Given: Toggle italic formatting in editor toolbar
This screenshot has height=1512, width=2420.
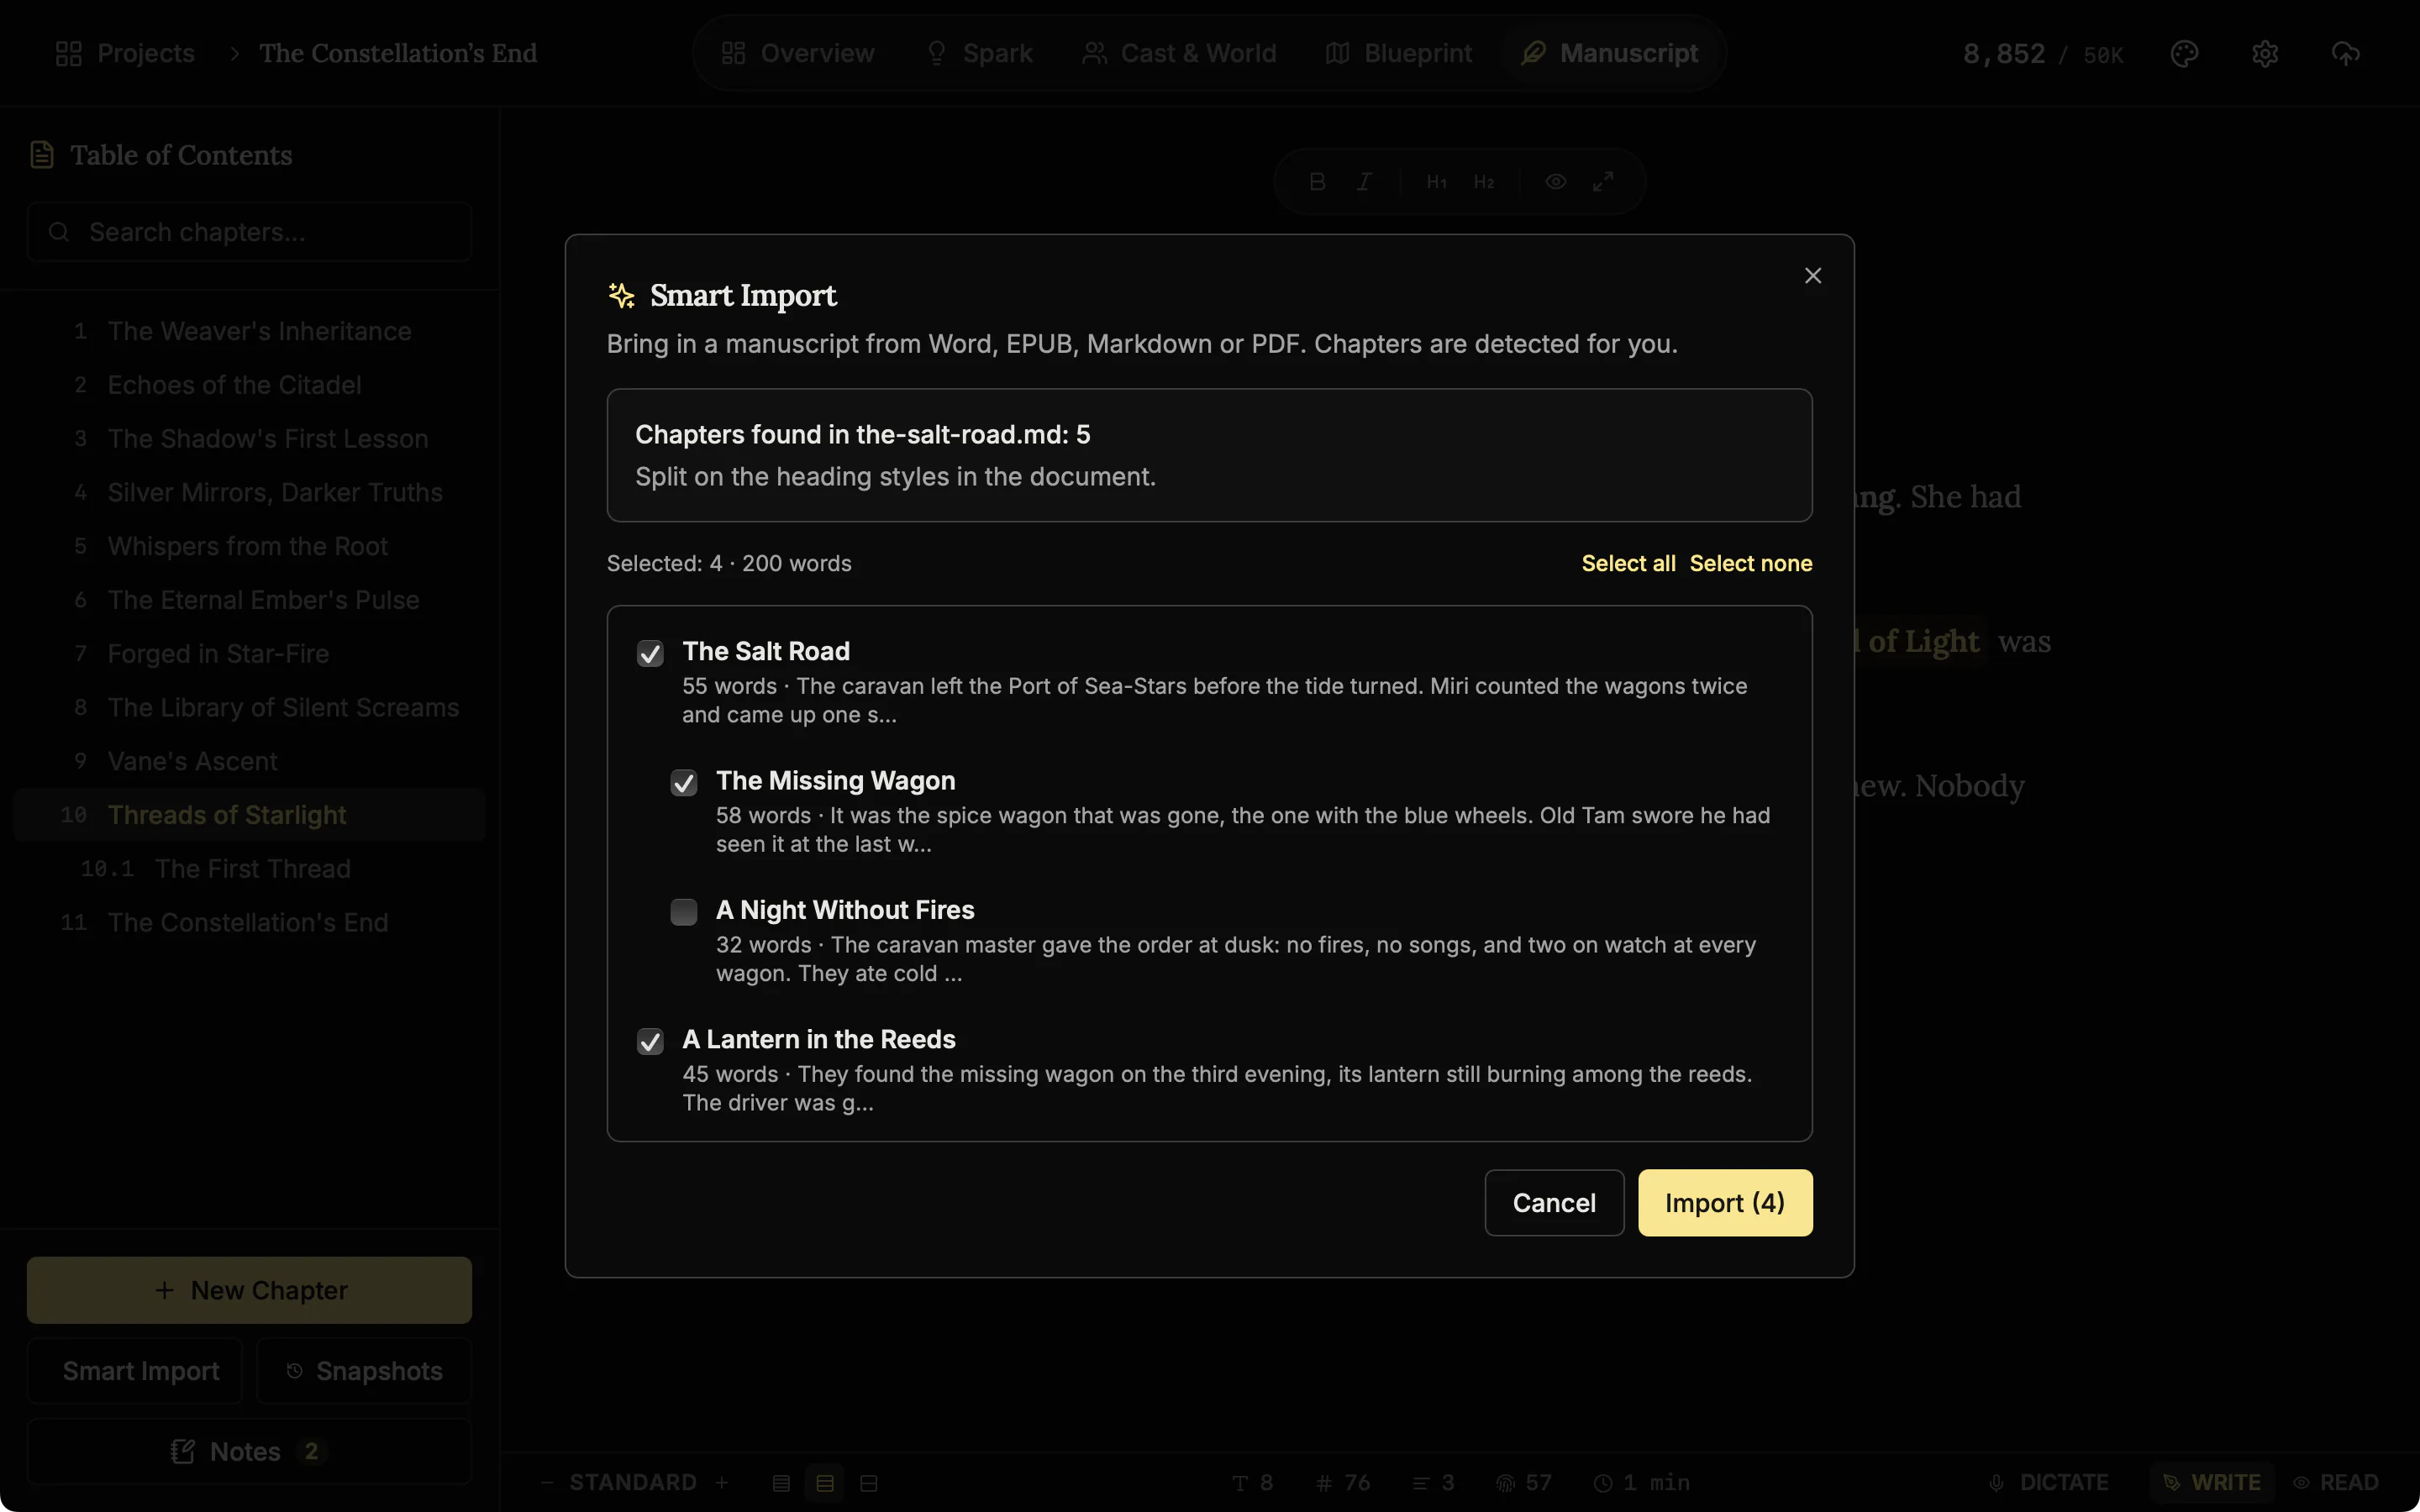Looking at the screenshot, I should 1364,182.
